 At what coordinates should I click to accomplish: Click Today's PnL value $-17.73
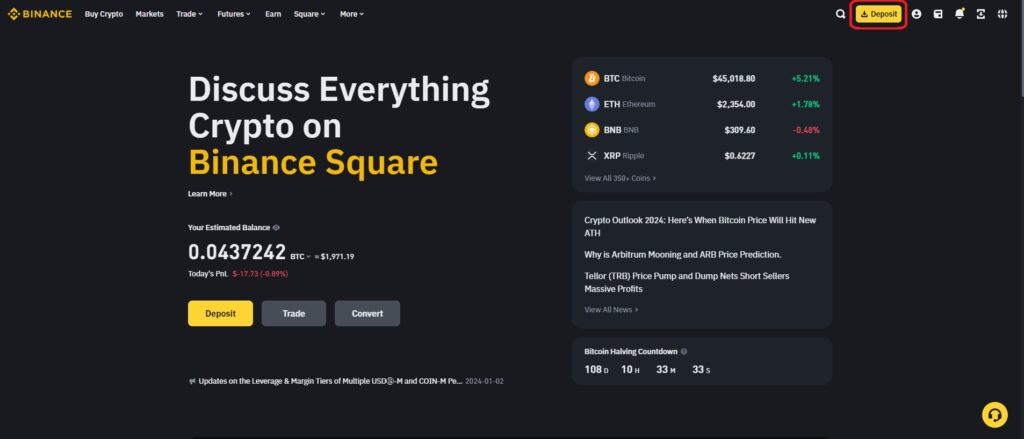260,274
